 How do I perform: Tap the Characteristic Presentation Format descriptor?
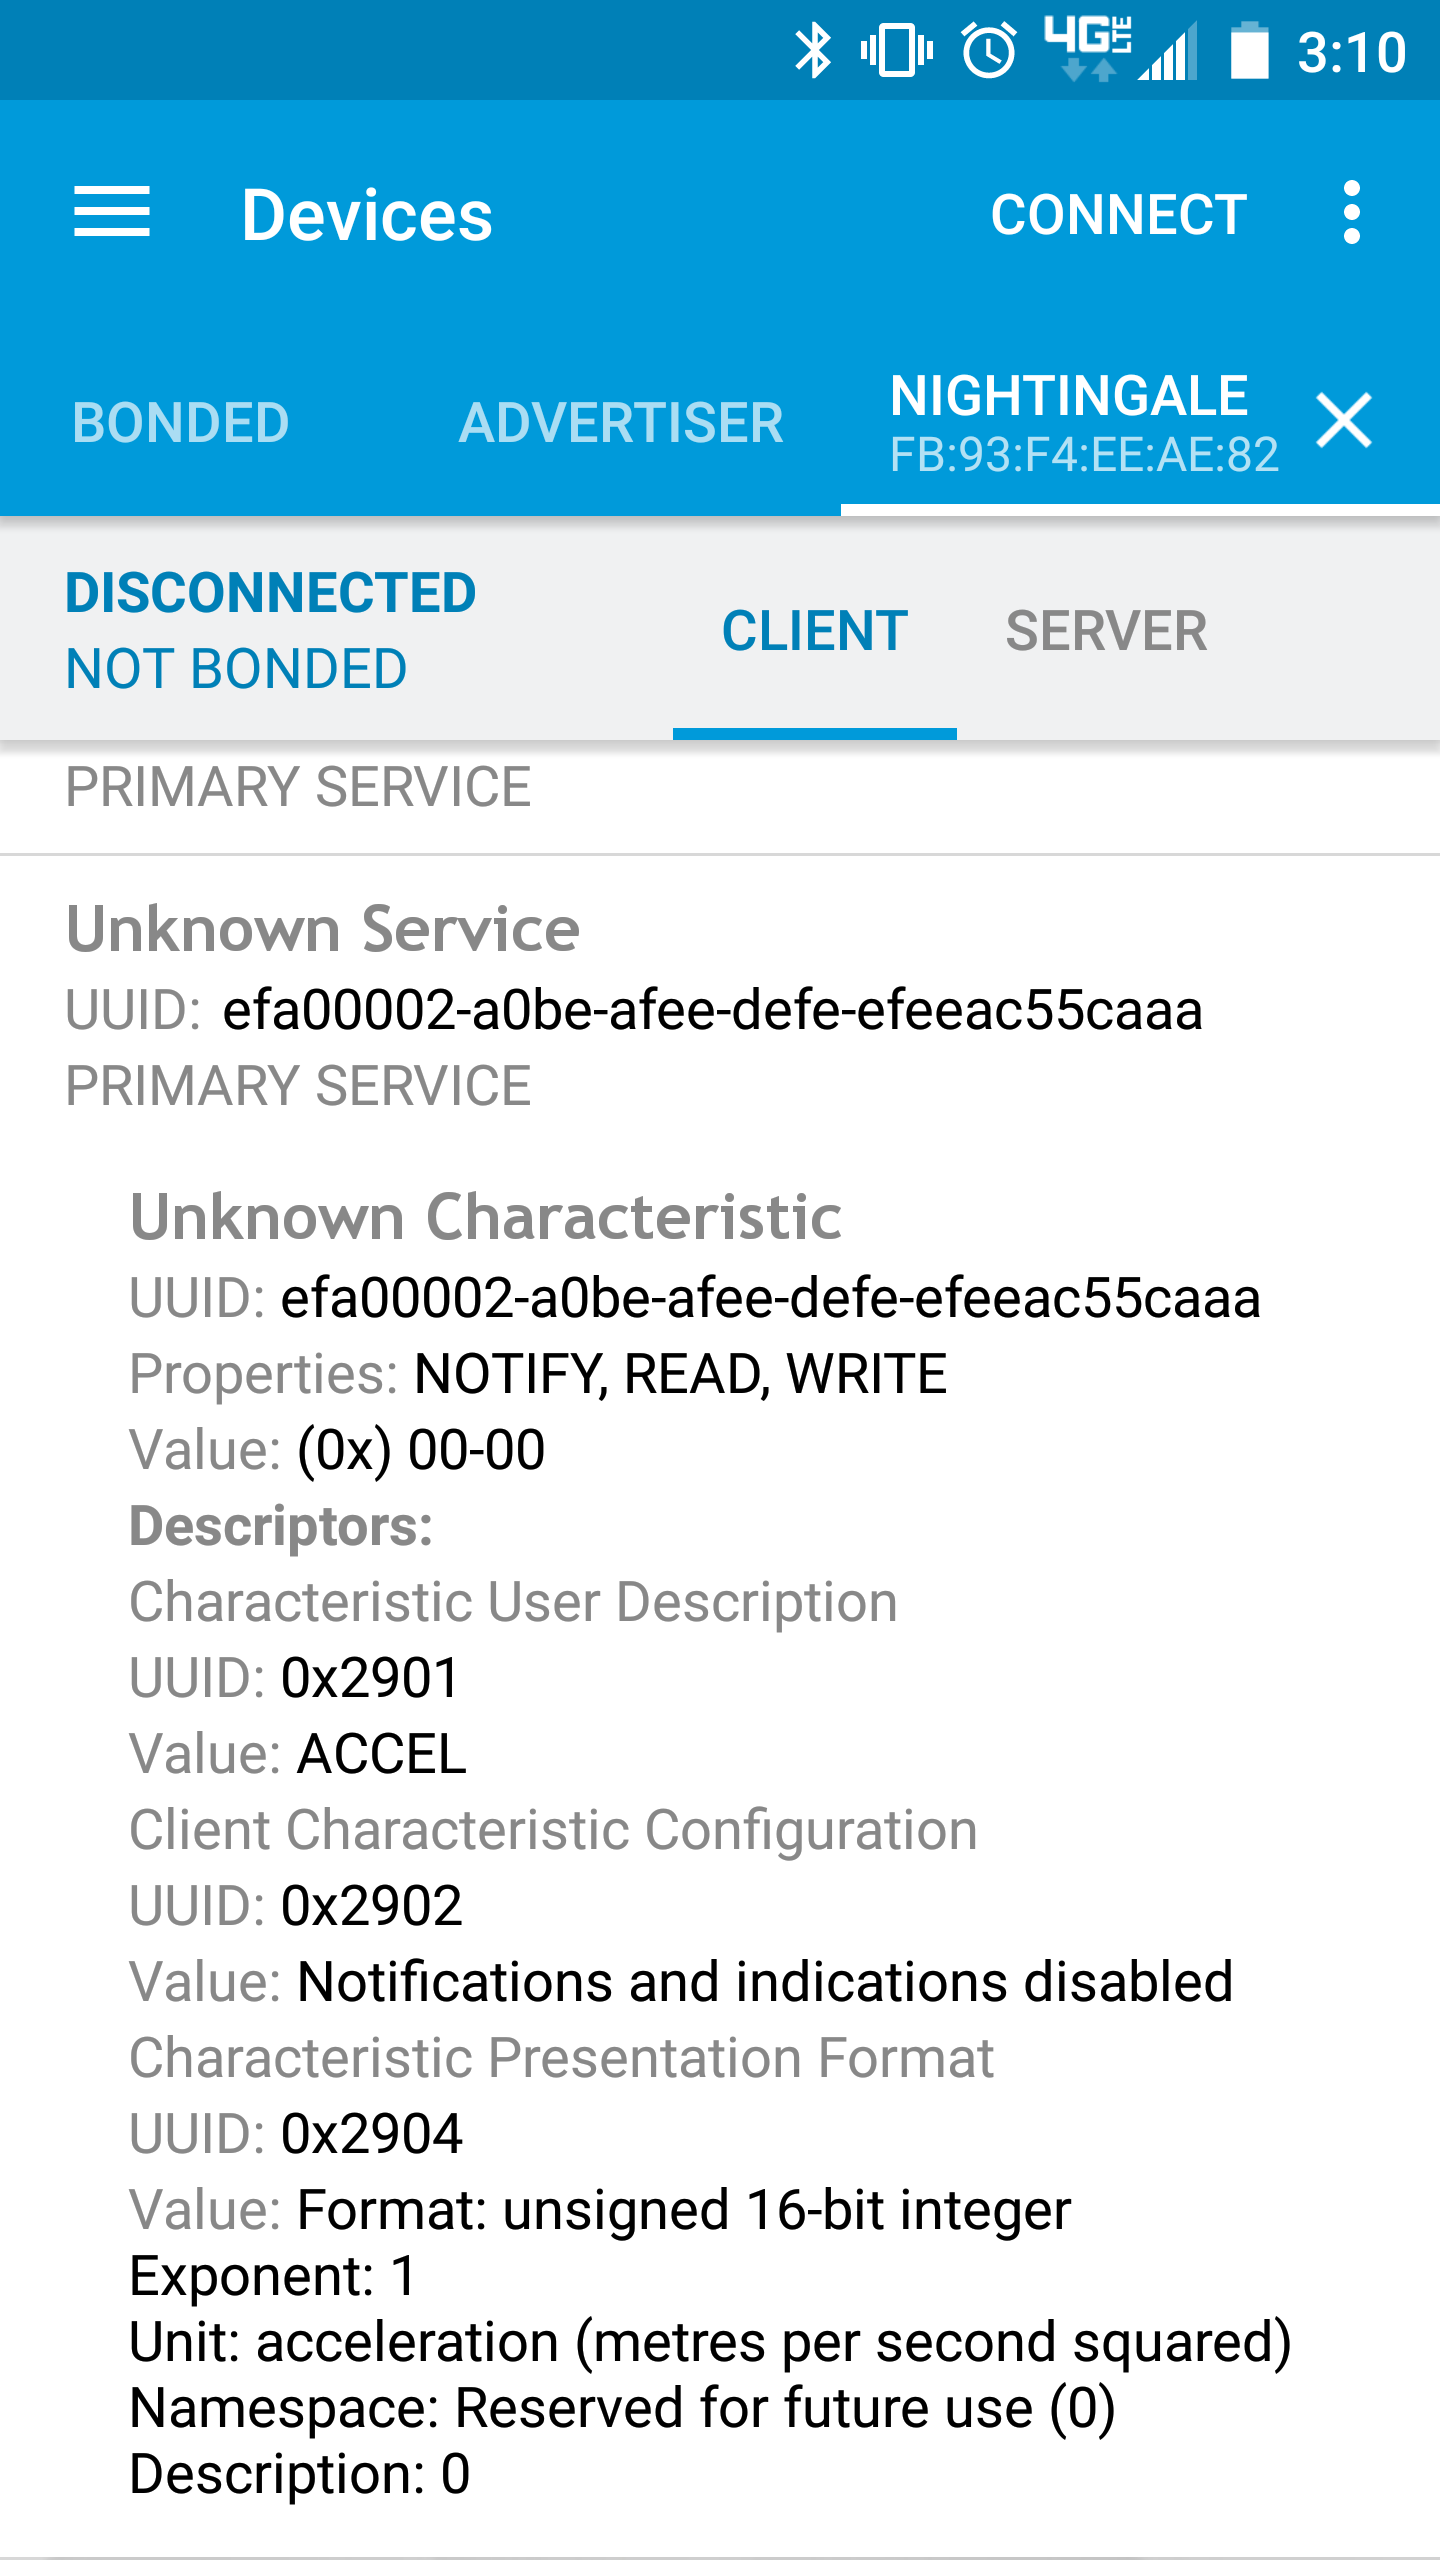click(562, 2059)
